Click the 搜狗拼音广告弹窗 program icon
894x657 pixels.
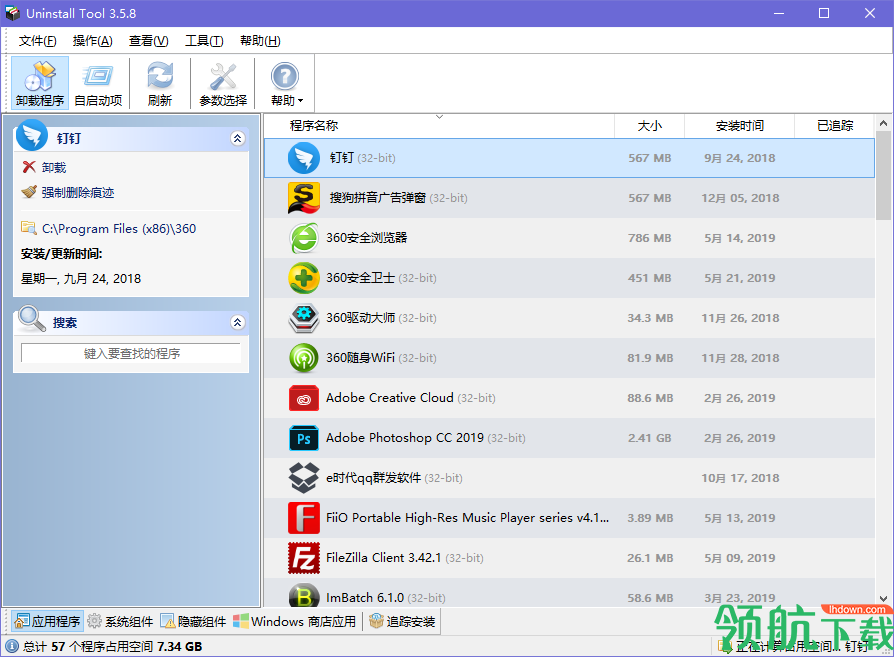tap(304, 198)
